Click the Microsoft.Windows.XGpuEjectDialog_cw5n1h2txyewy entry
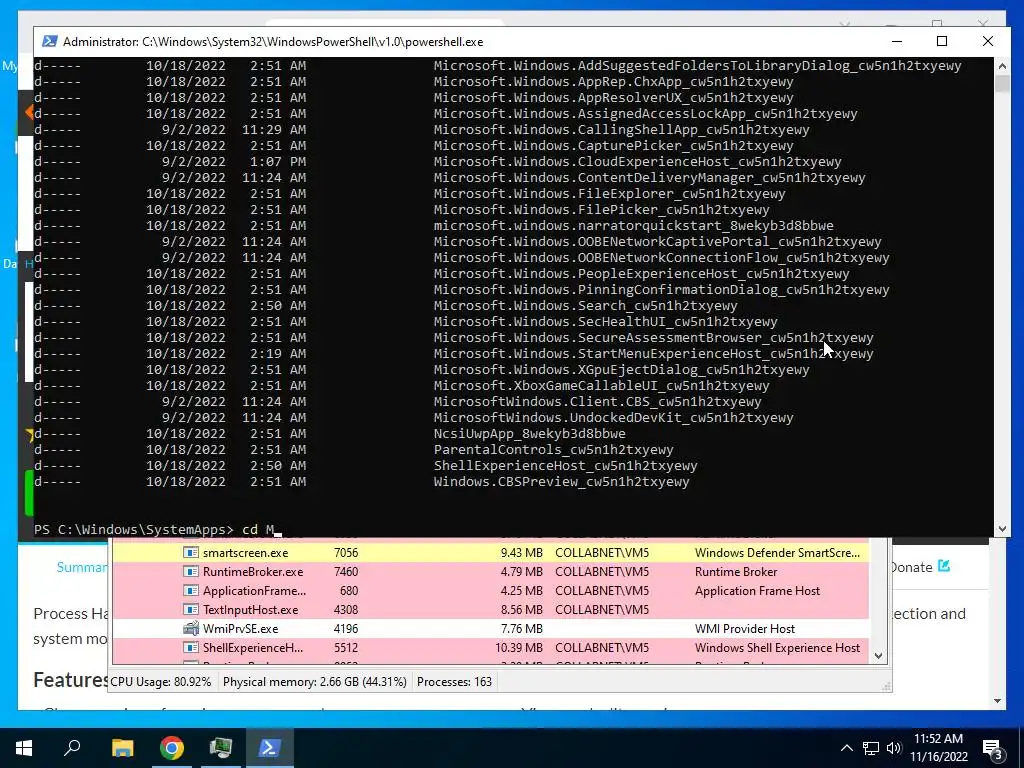The height and width of the screenshot is (768, 1024). click(622, 370)
